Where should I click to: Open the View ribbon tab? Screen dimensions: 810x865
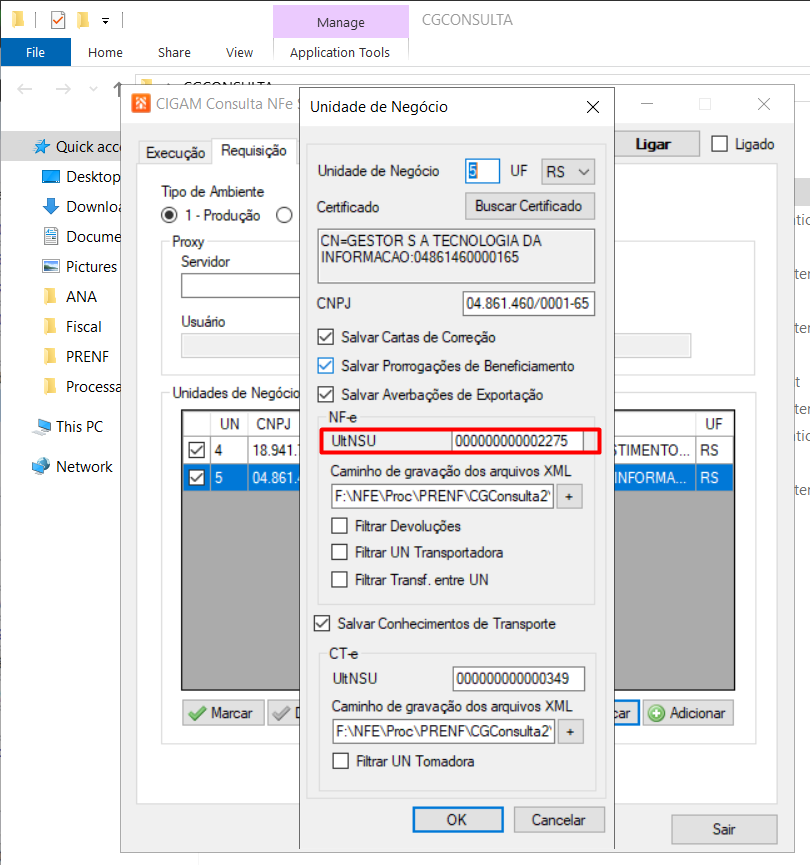tap(239, 52)
